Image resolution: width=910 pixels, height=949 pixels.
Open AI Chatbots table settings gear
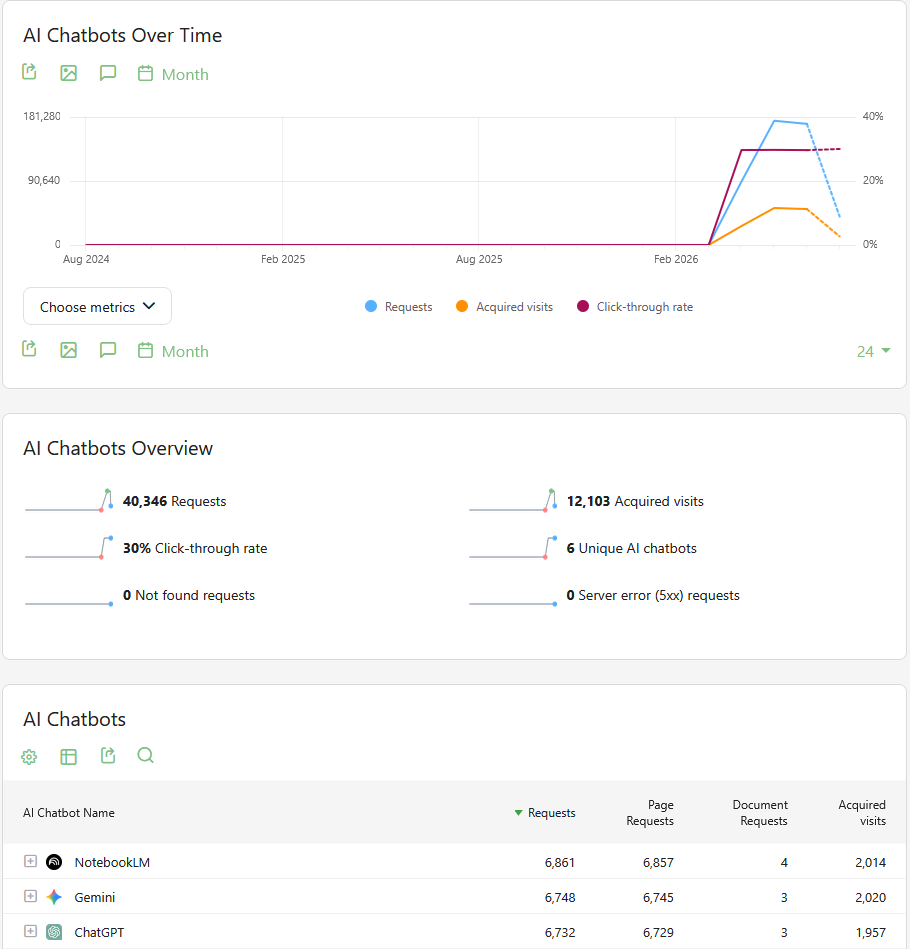[29, 757]
